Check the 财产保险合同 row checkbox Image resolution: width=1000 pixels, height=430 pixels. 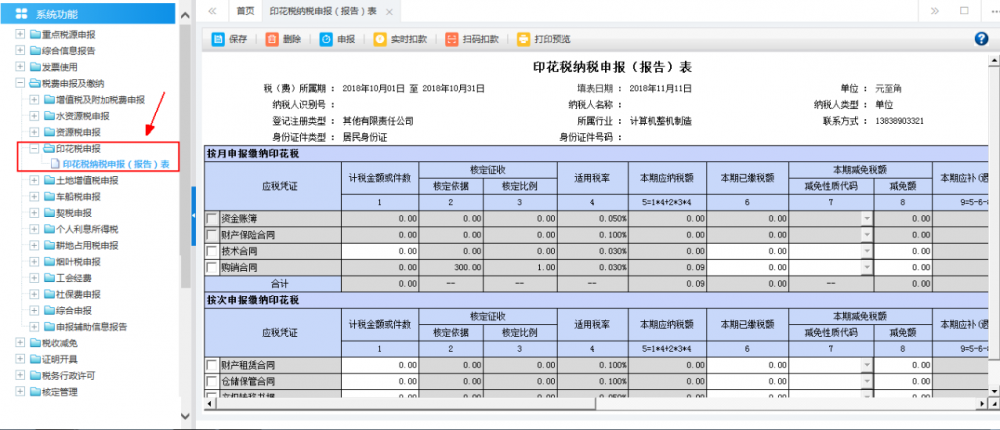coord(212,235)
